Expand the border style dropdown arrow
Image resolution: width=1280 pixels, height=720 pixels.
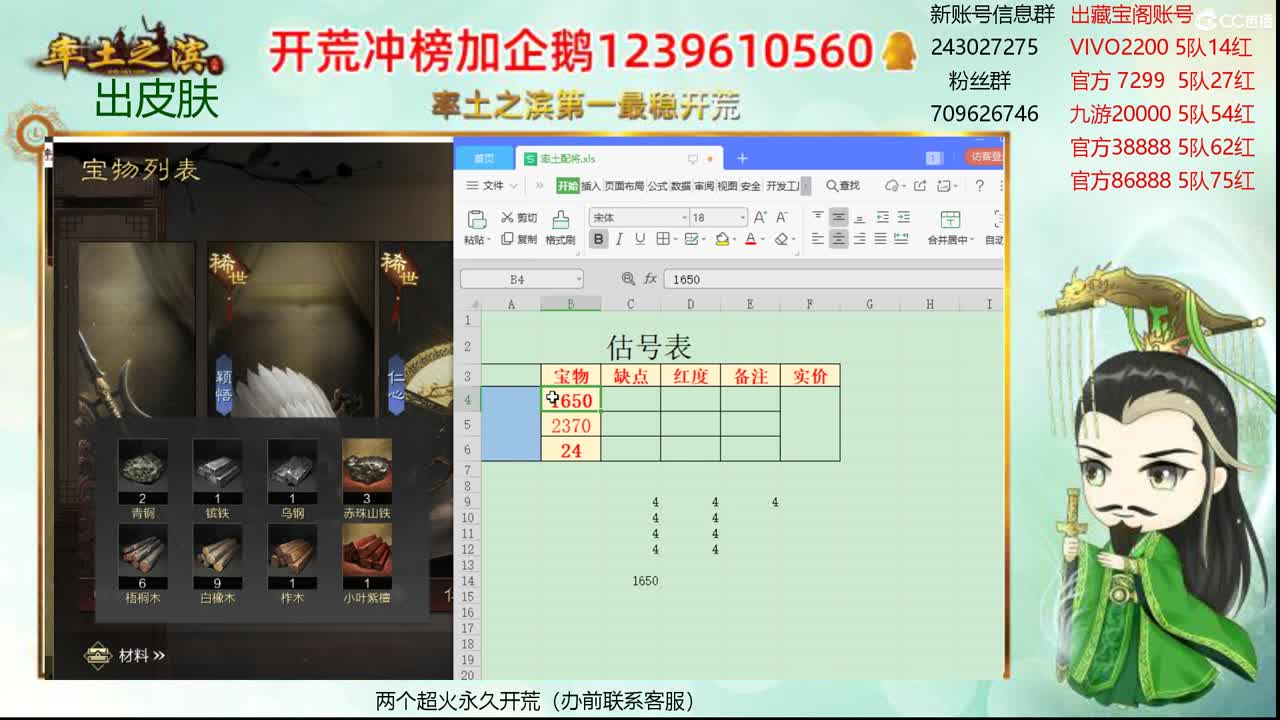coord(674,240)
